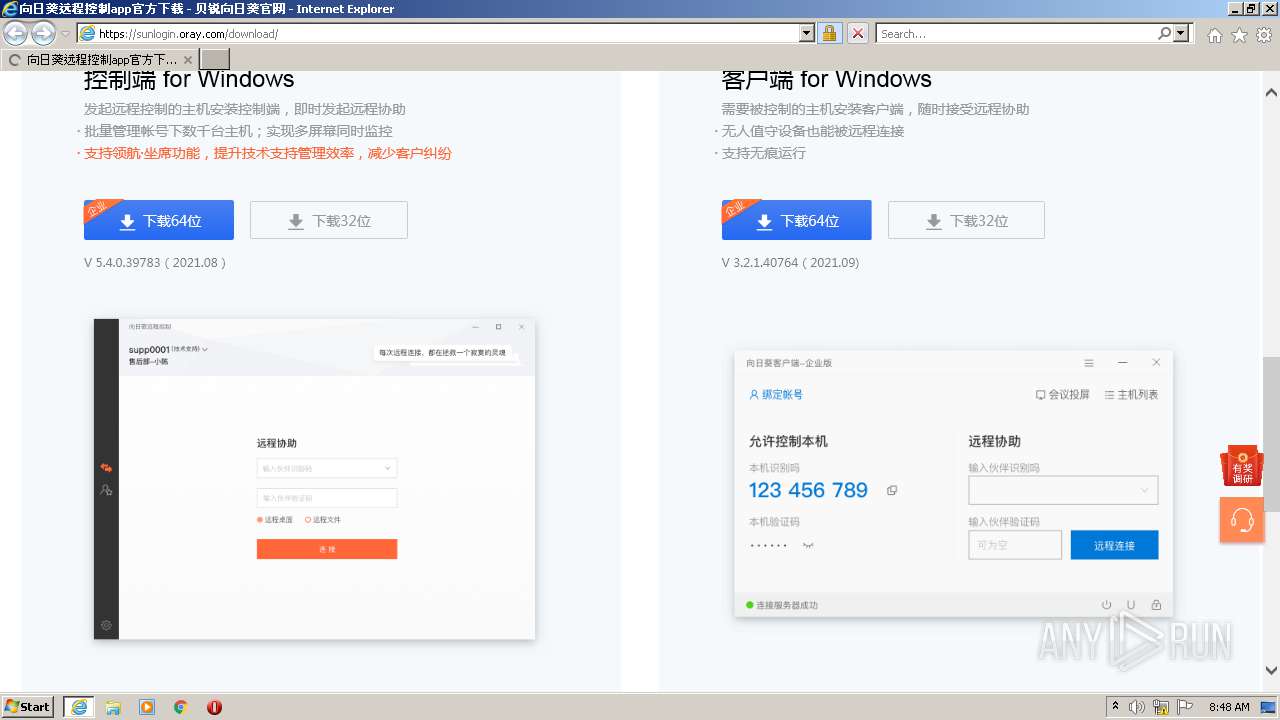Open the orange customer service headset icon
The height and width of the screenshot is (720, 1280).
point(1242,520)
